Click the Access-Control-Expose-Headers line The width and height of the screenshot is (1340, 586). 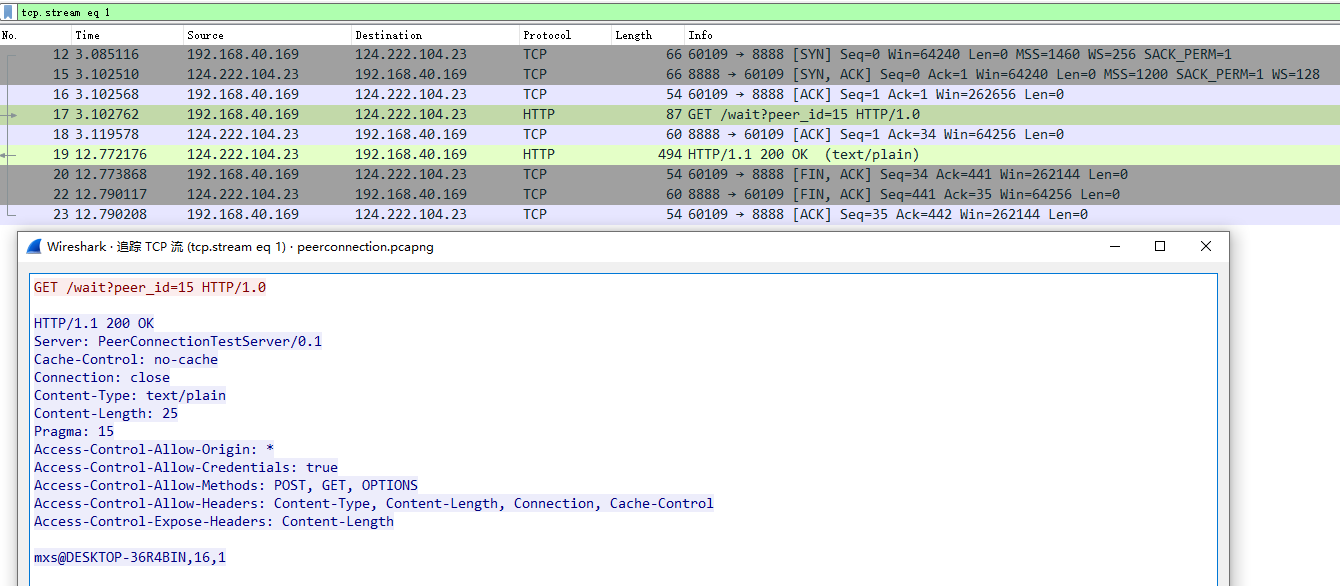tap(214, 521)
